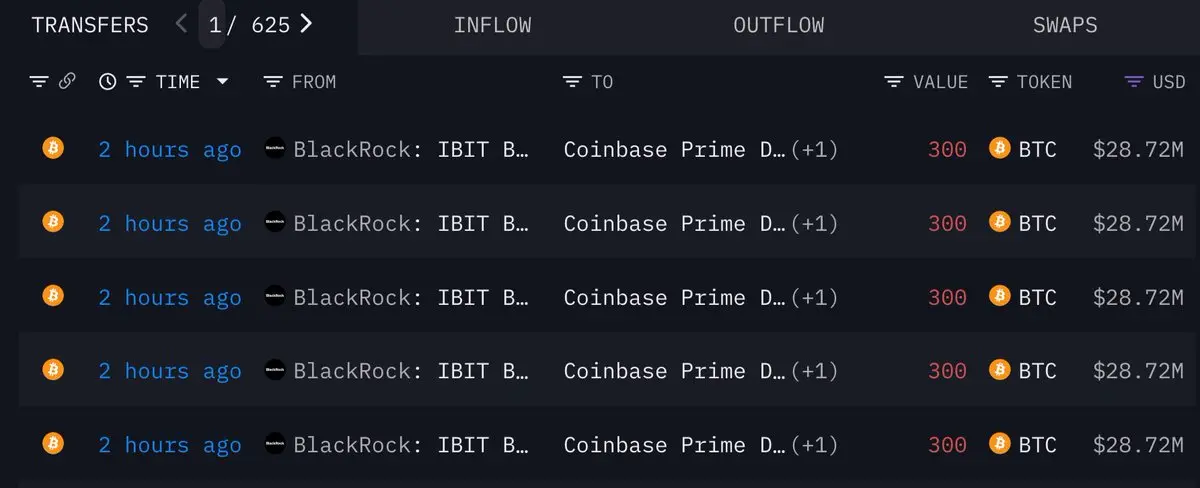Switch to the INFLOW tab

click(492, 25)
